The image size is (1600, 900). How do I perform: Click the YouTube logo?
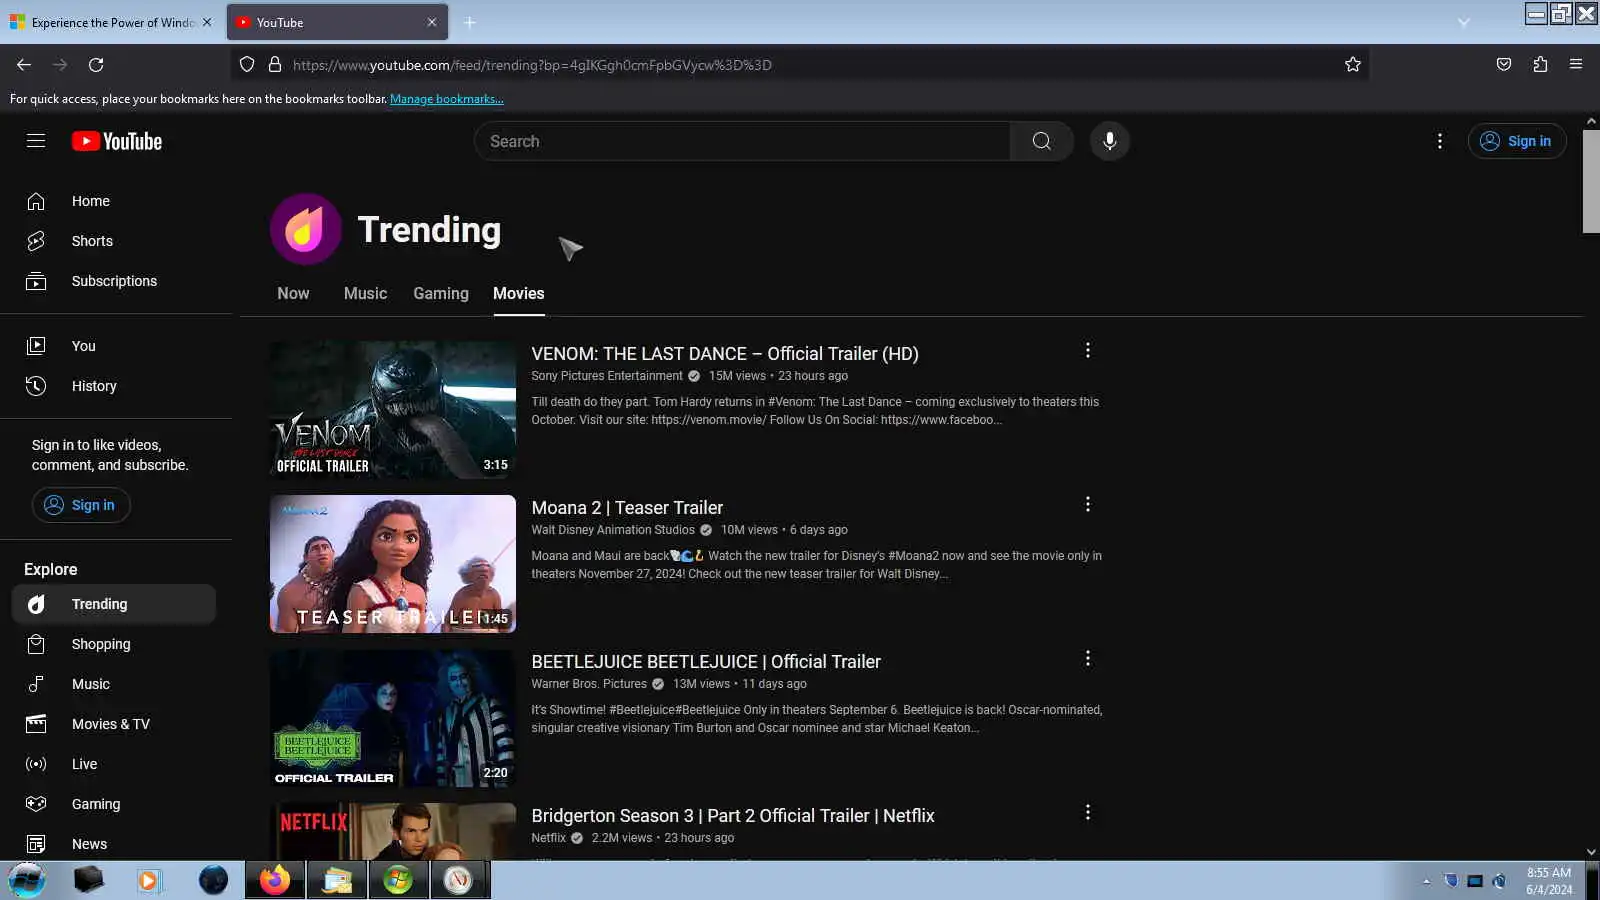117,141
